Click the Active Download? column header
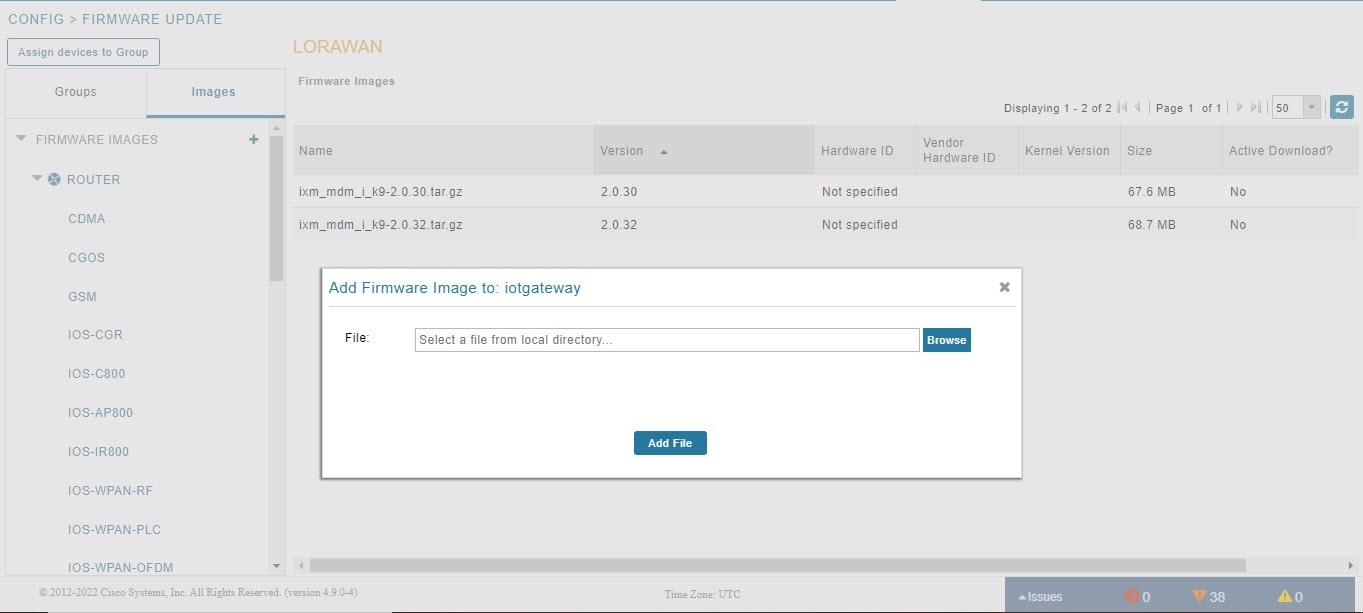Viewport: 1363px width, 613px height. [1291, 151]
